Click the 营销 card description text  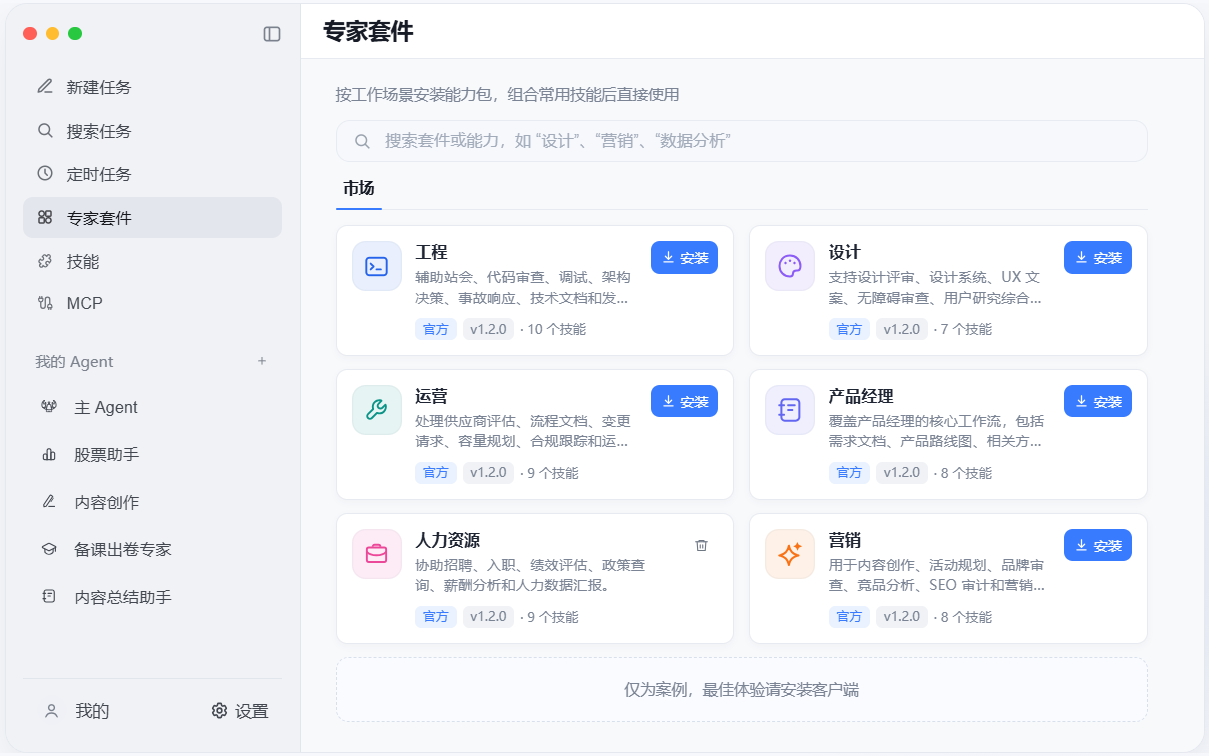click(937, 575)
